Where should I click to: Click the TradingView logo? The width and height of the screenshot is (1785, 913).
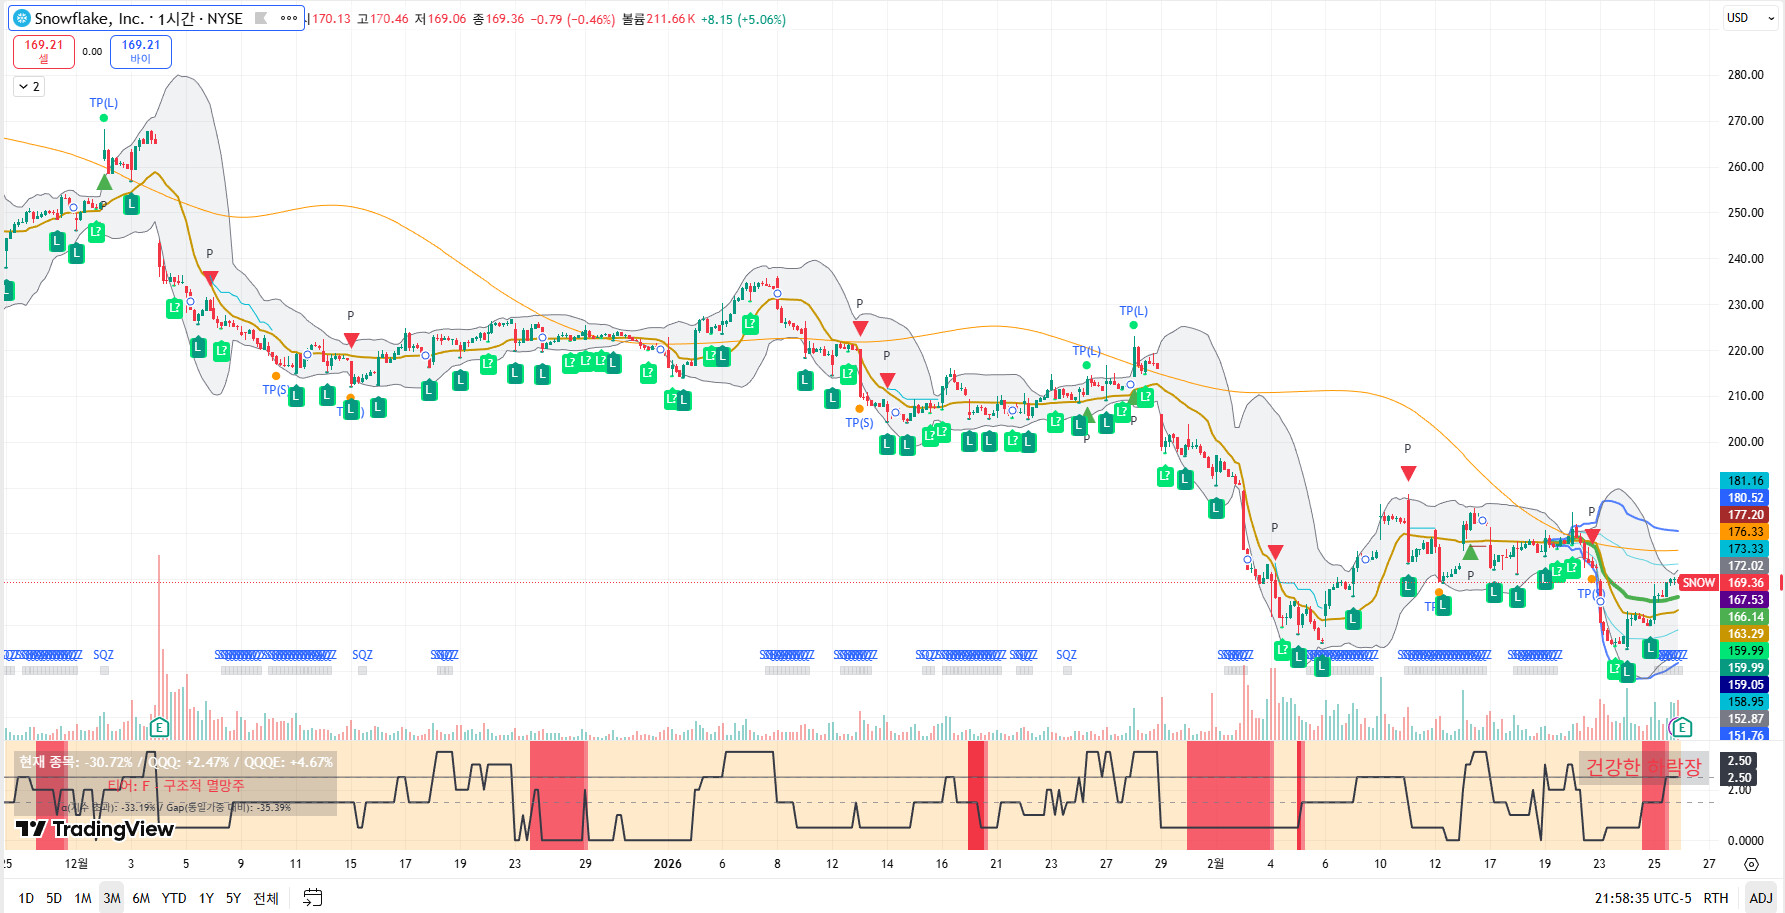[95, 829]
